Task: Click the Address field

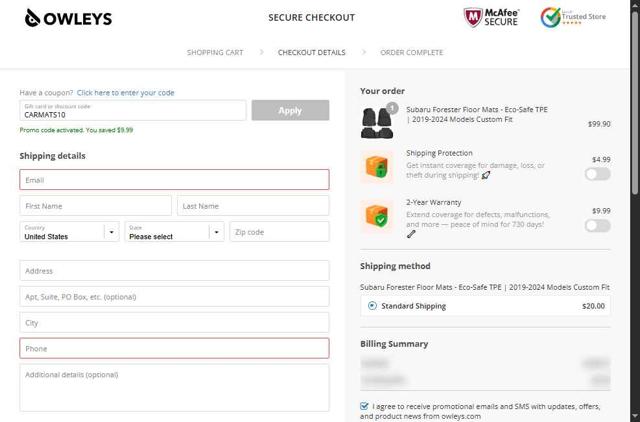Action: pyautogui.click(x=174, y=271)
